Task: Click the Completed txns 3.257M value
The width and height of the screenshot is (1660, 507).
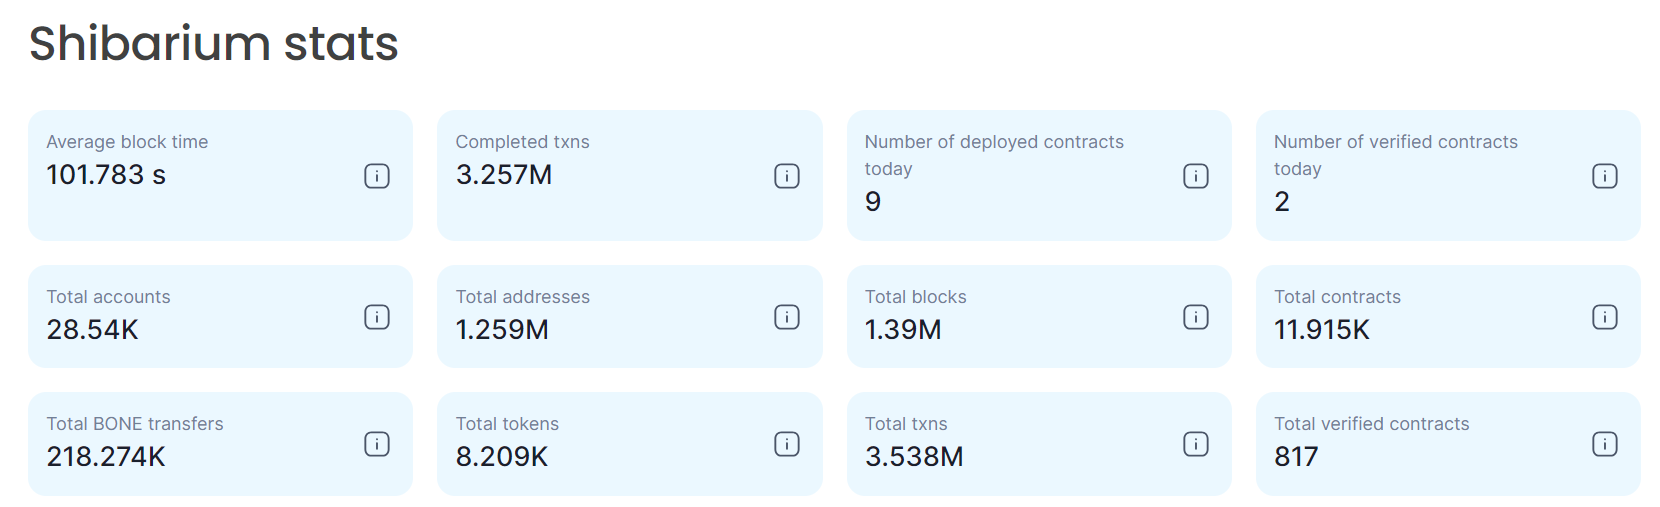Action: pyautogui.click(x=504, y=175)
